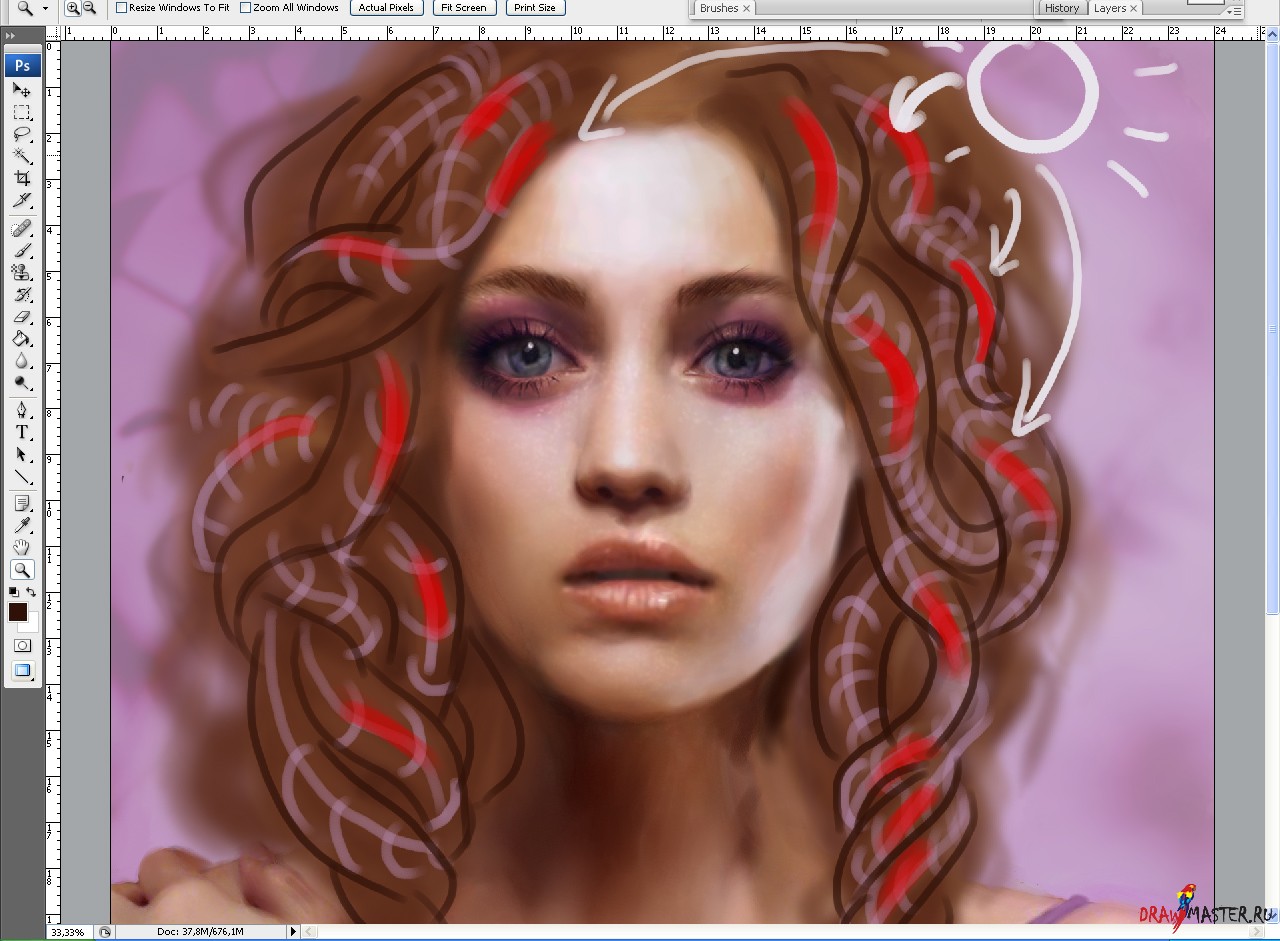Select the Move tool
Image resolution: width=1280 pixels, height=941 pixels.
(22, 90)
